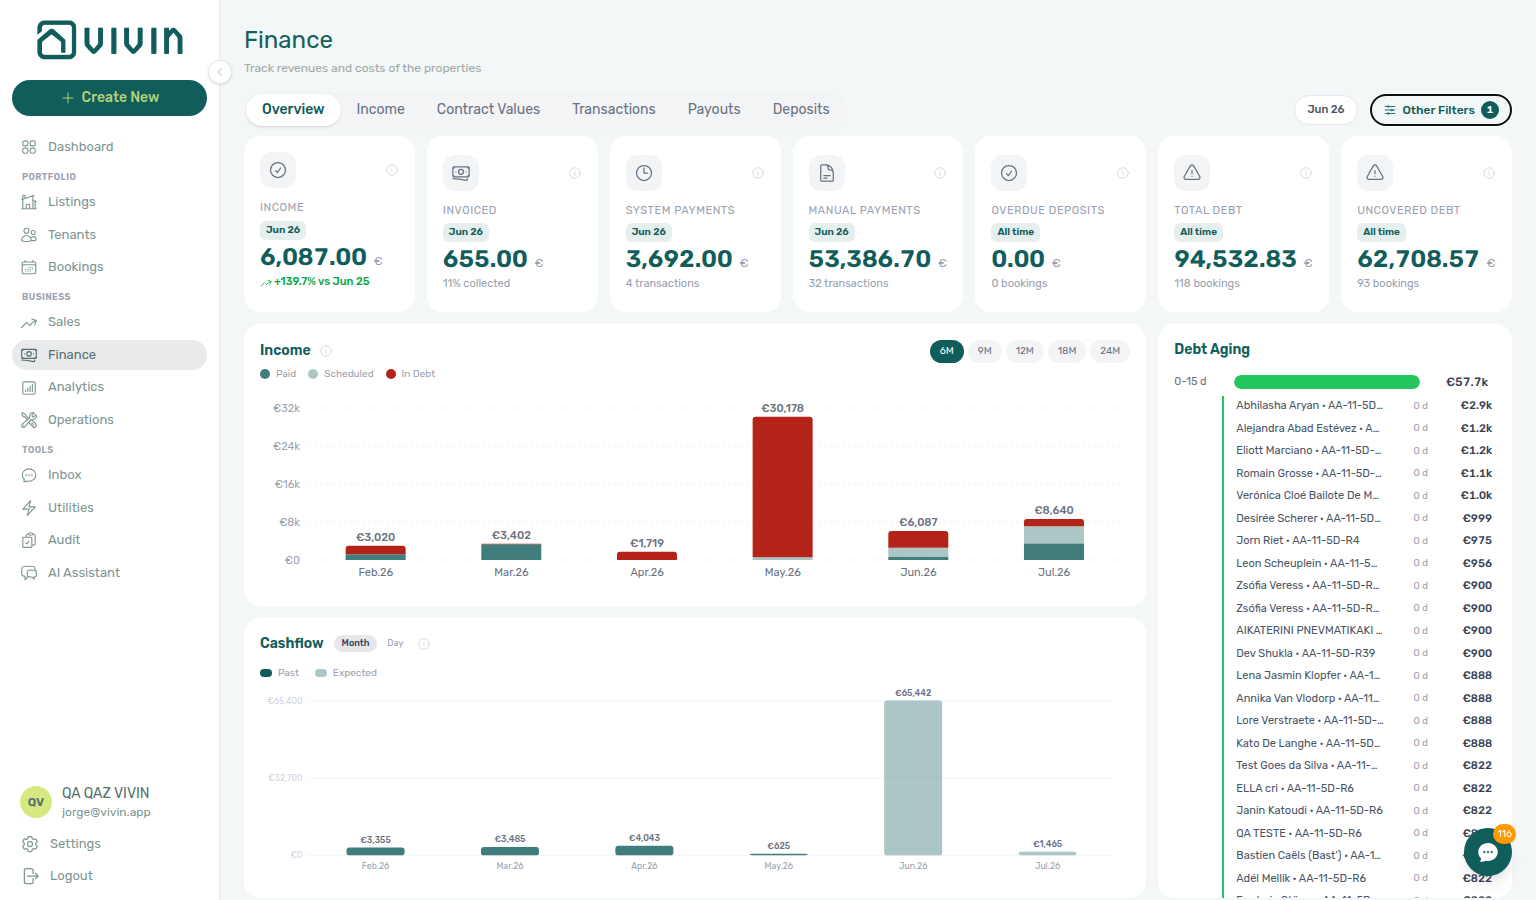Open Jorn Riet debt entry
The width and height of the screenshot is (1536, 900).
pos(1363,541)
